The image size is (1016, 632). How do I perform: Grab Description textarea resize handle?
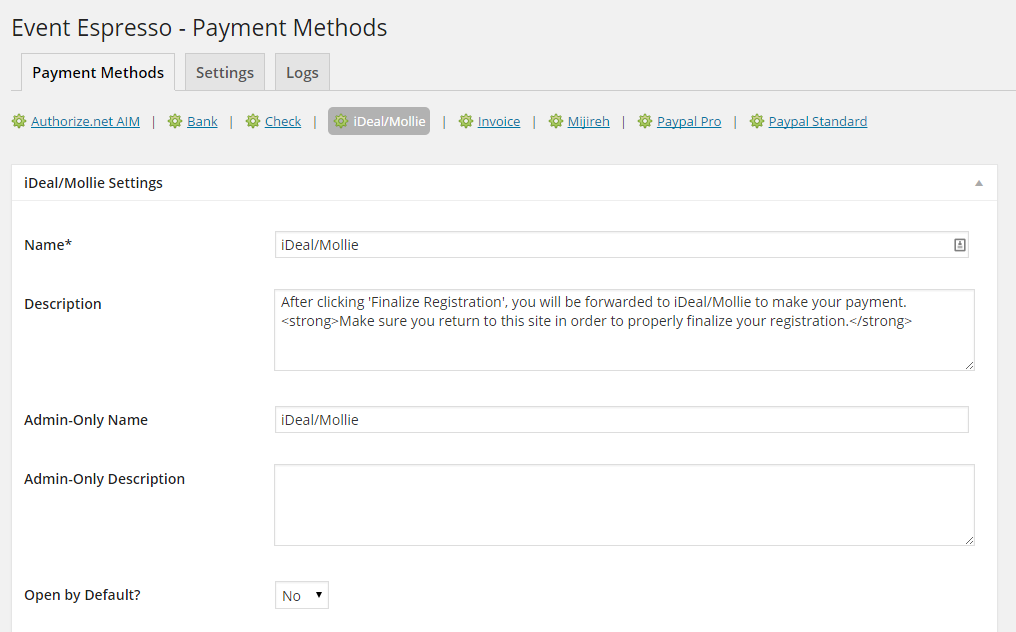(969, 366)
